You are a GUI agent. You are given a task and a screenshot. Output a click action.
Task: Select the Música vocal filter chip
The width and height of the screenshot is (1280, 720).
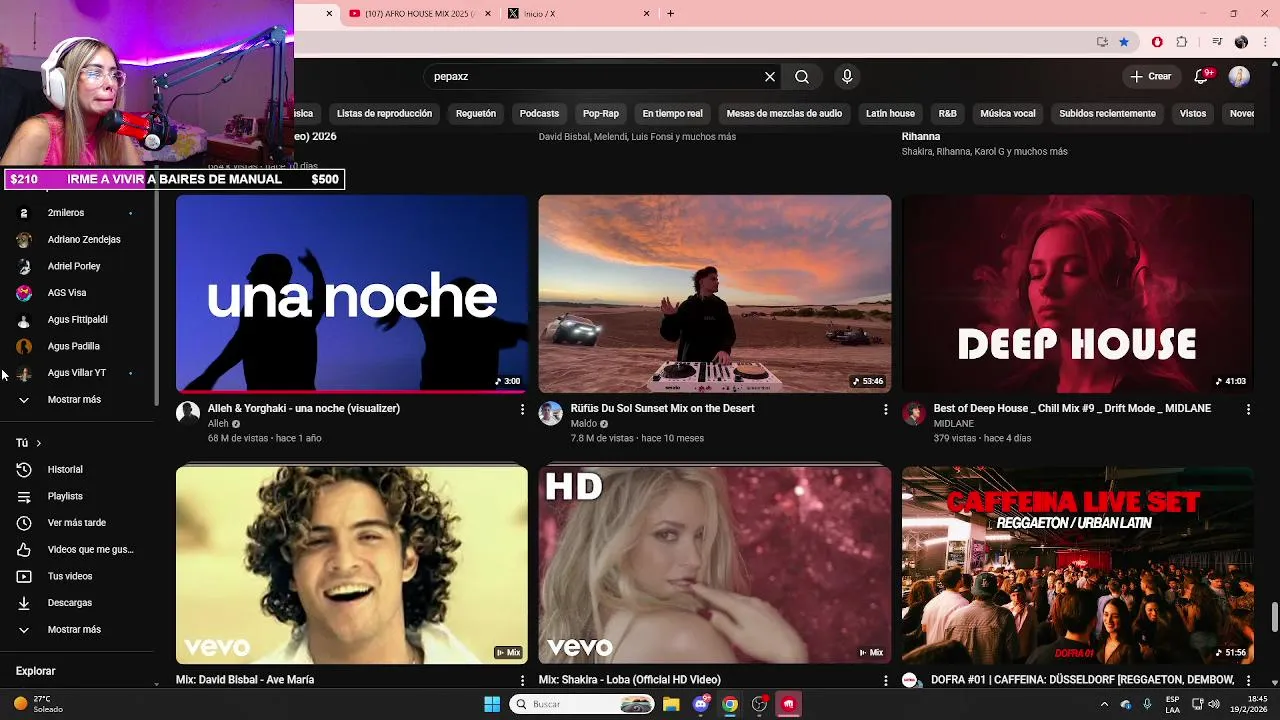pos(1008,113)
